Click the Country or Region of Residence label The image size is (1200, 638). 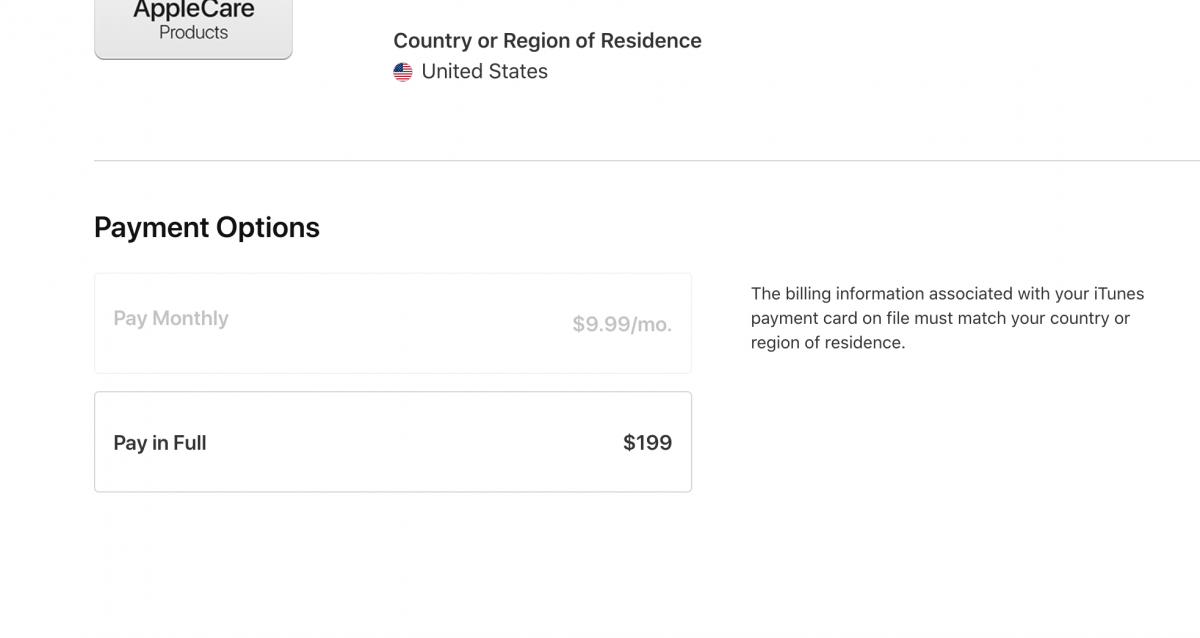click(547, 41)
